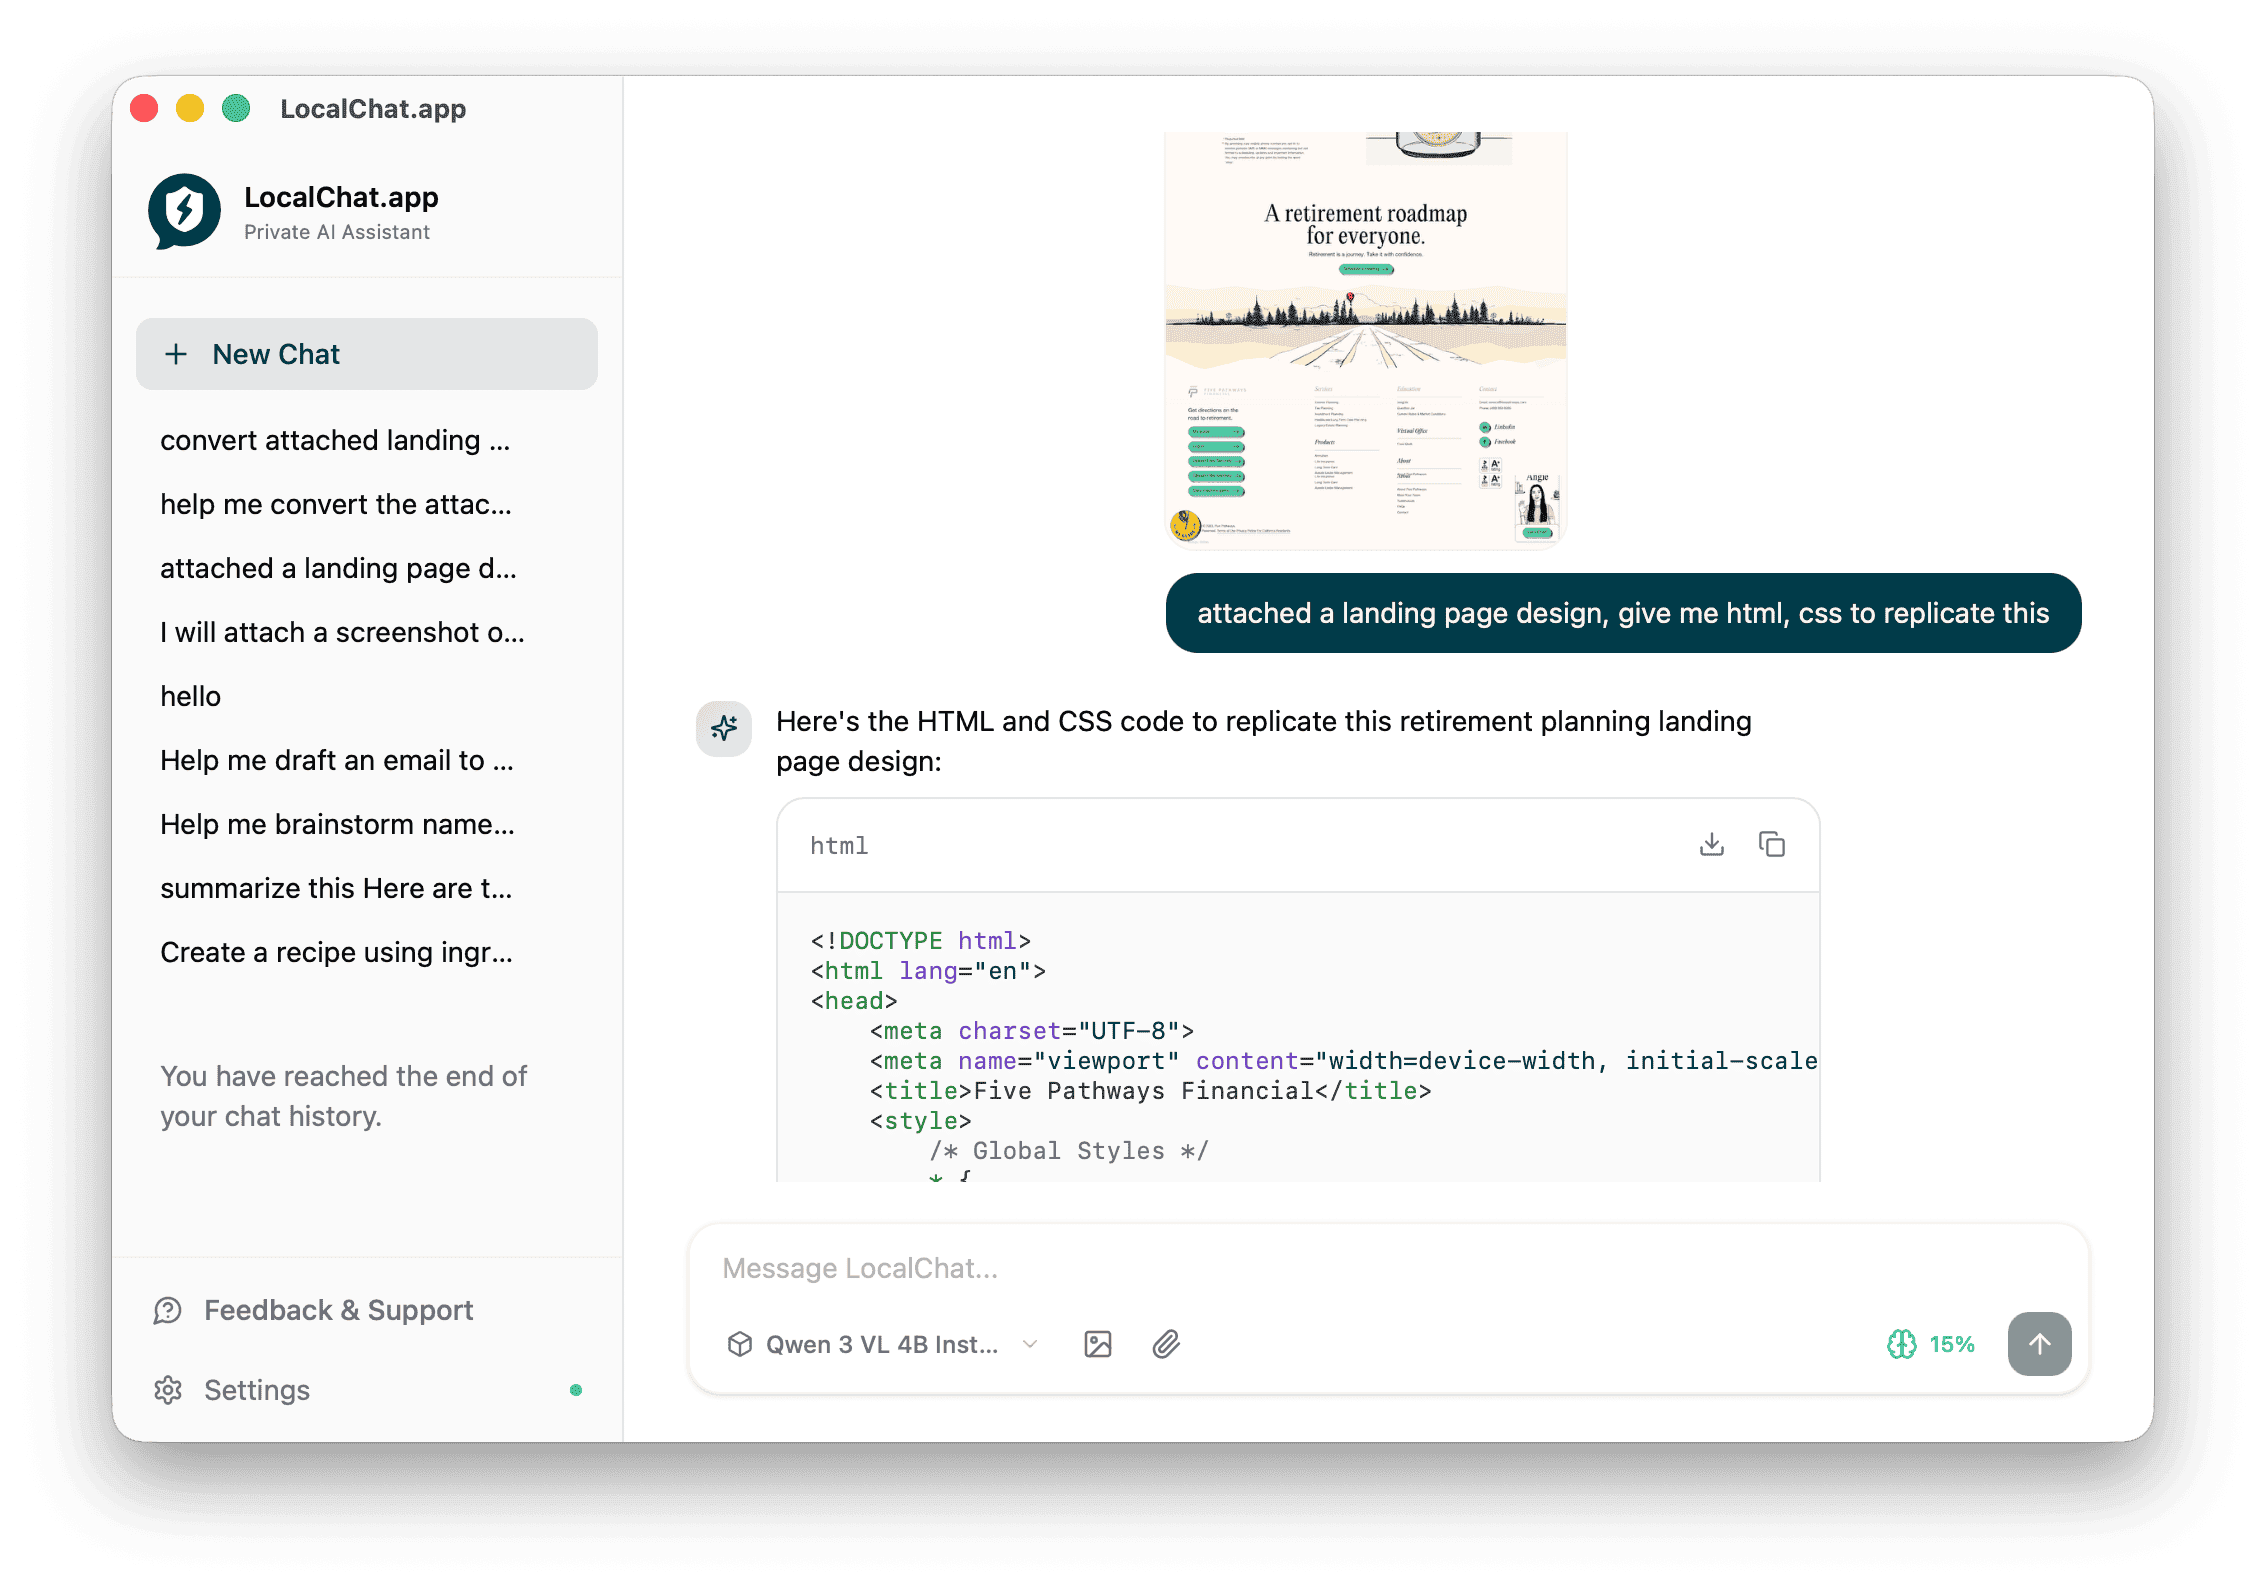Open the attached landing page thumbnail

tap(1365, 340)
